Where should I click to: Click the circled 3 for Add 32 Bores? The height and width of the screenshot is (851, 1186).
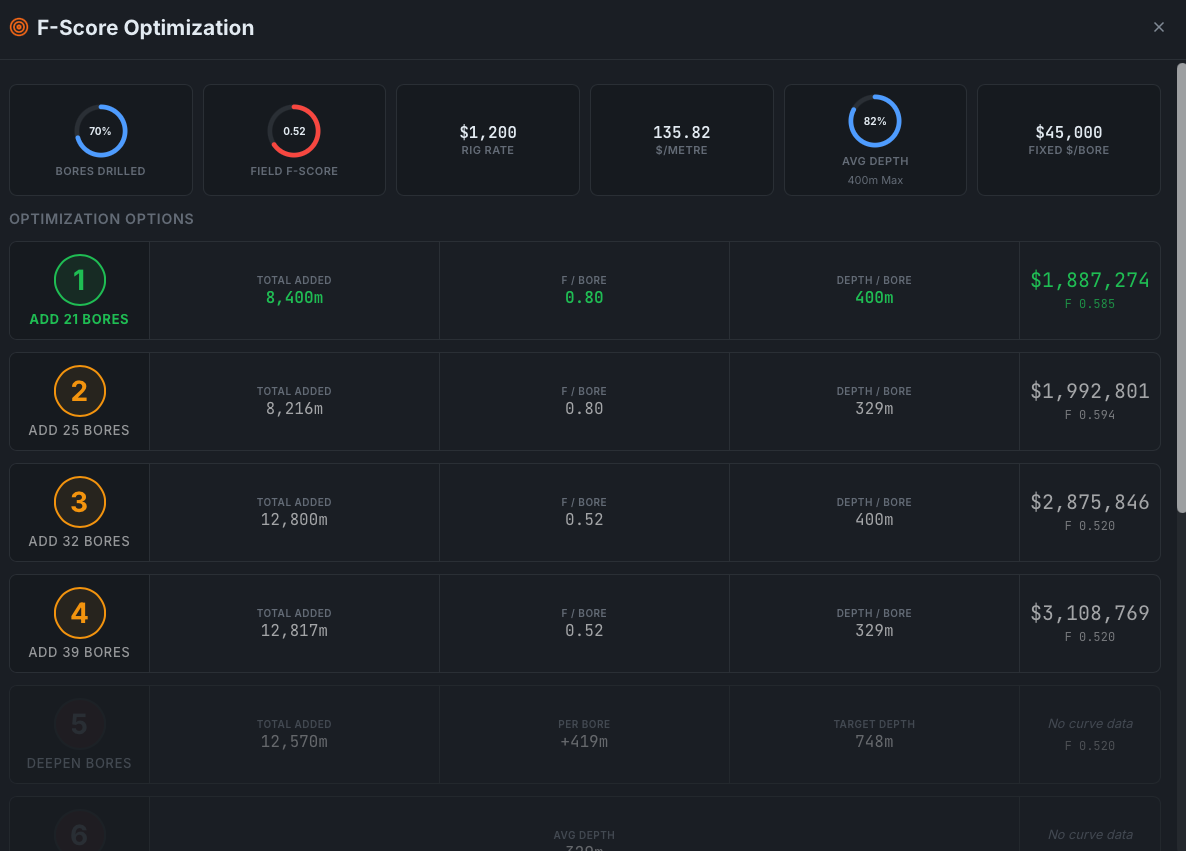click(x=79, y=502)
